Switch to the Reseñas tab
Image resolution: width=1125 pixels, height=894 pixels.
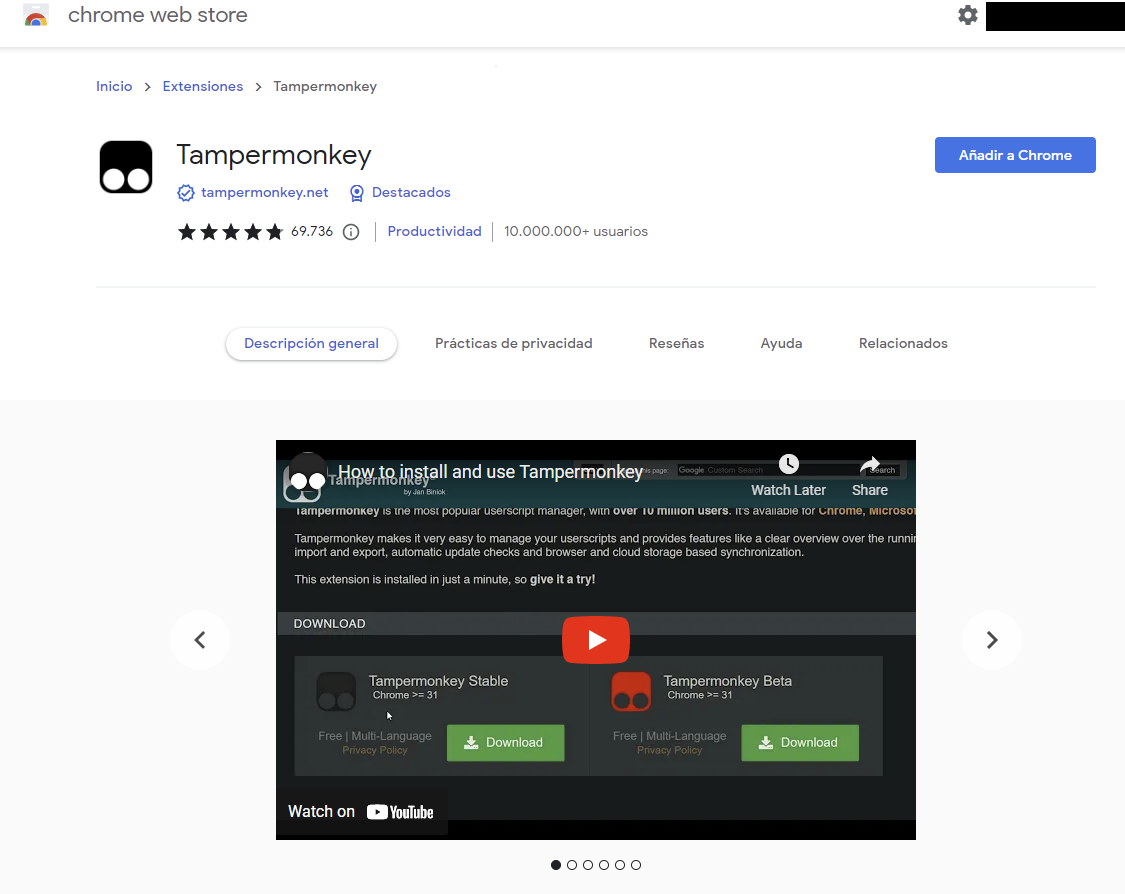tap(676, 343)
